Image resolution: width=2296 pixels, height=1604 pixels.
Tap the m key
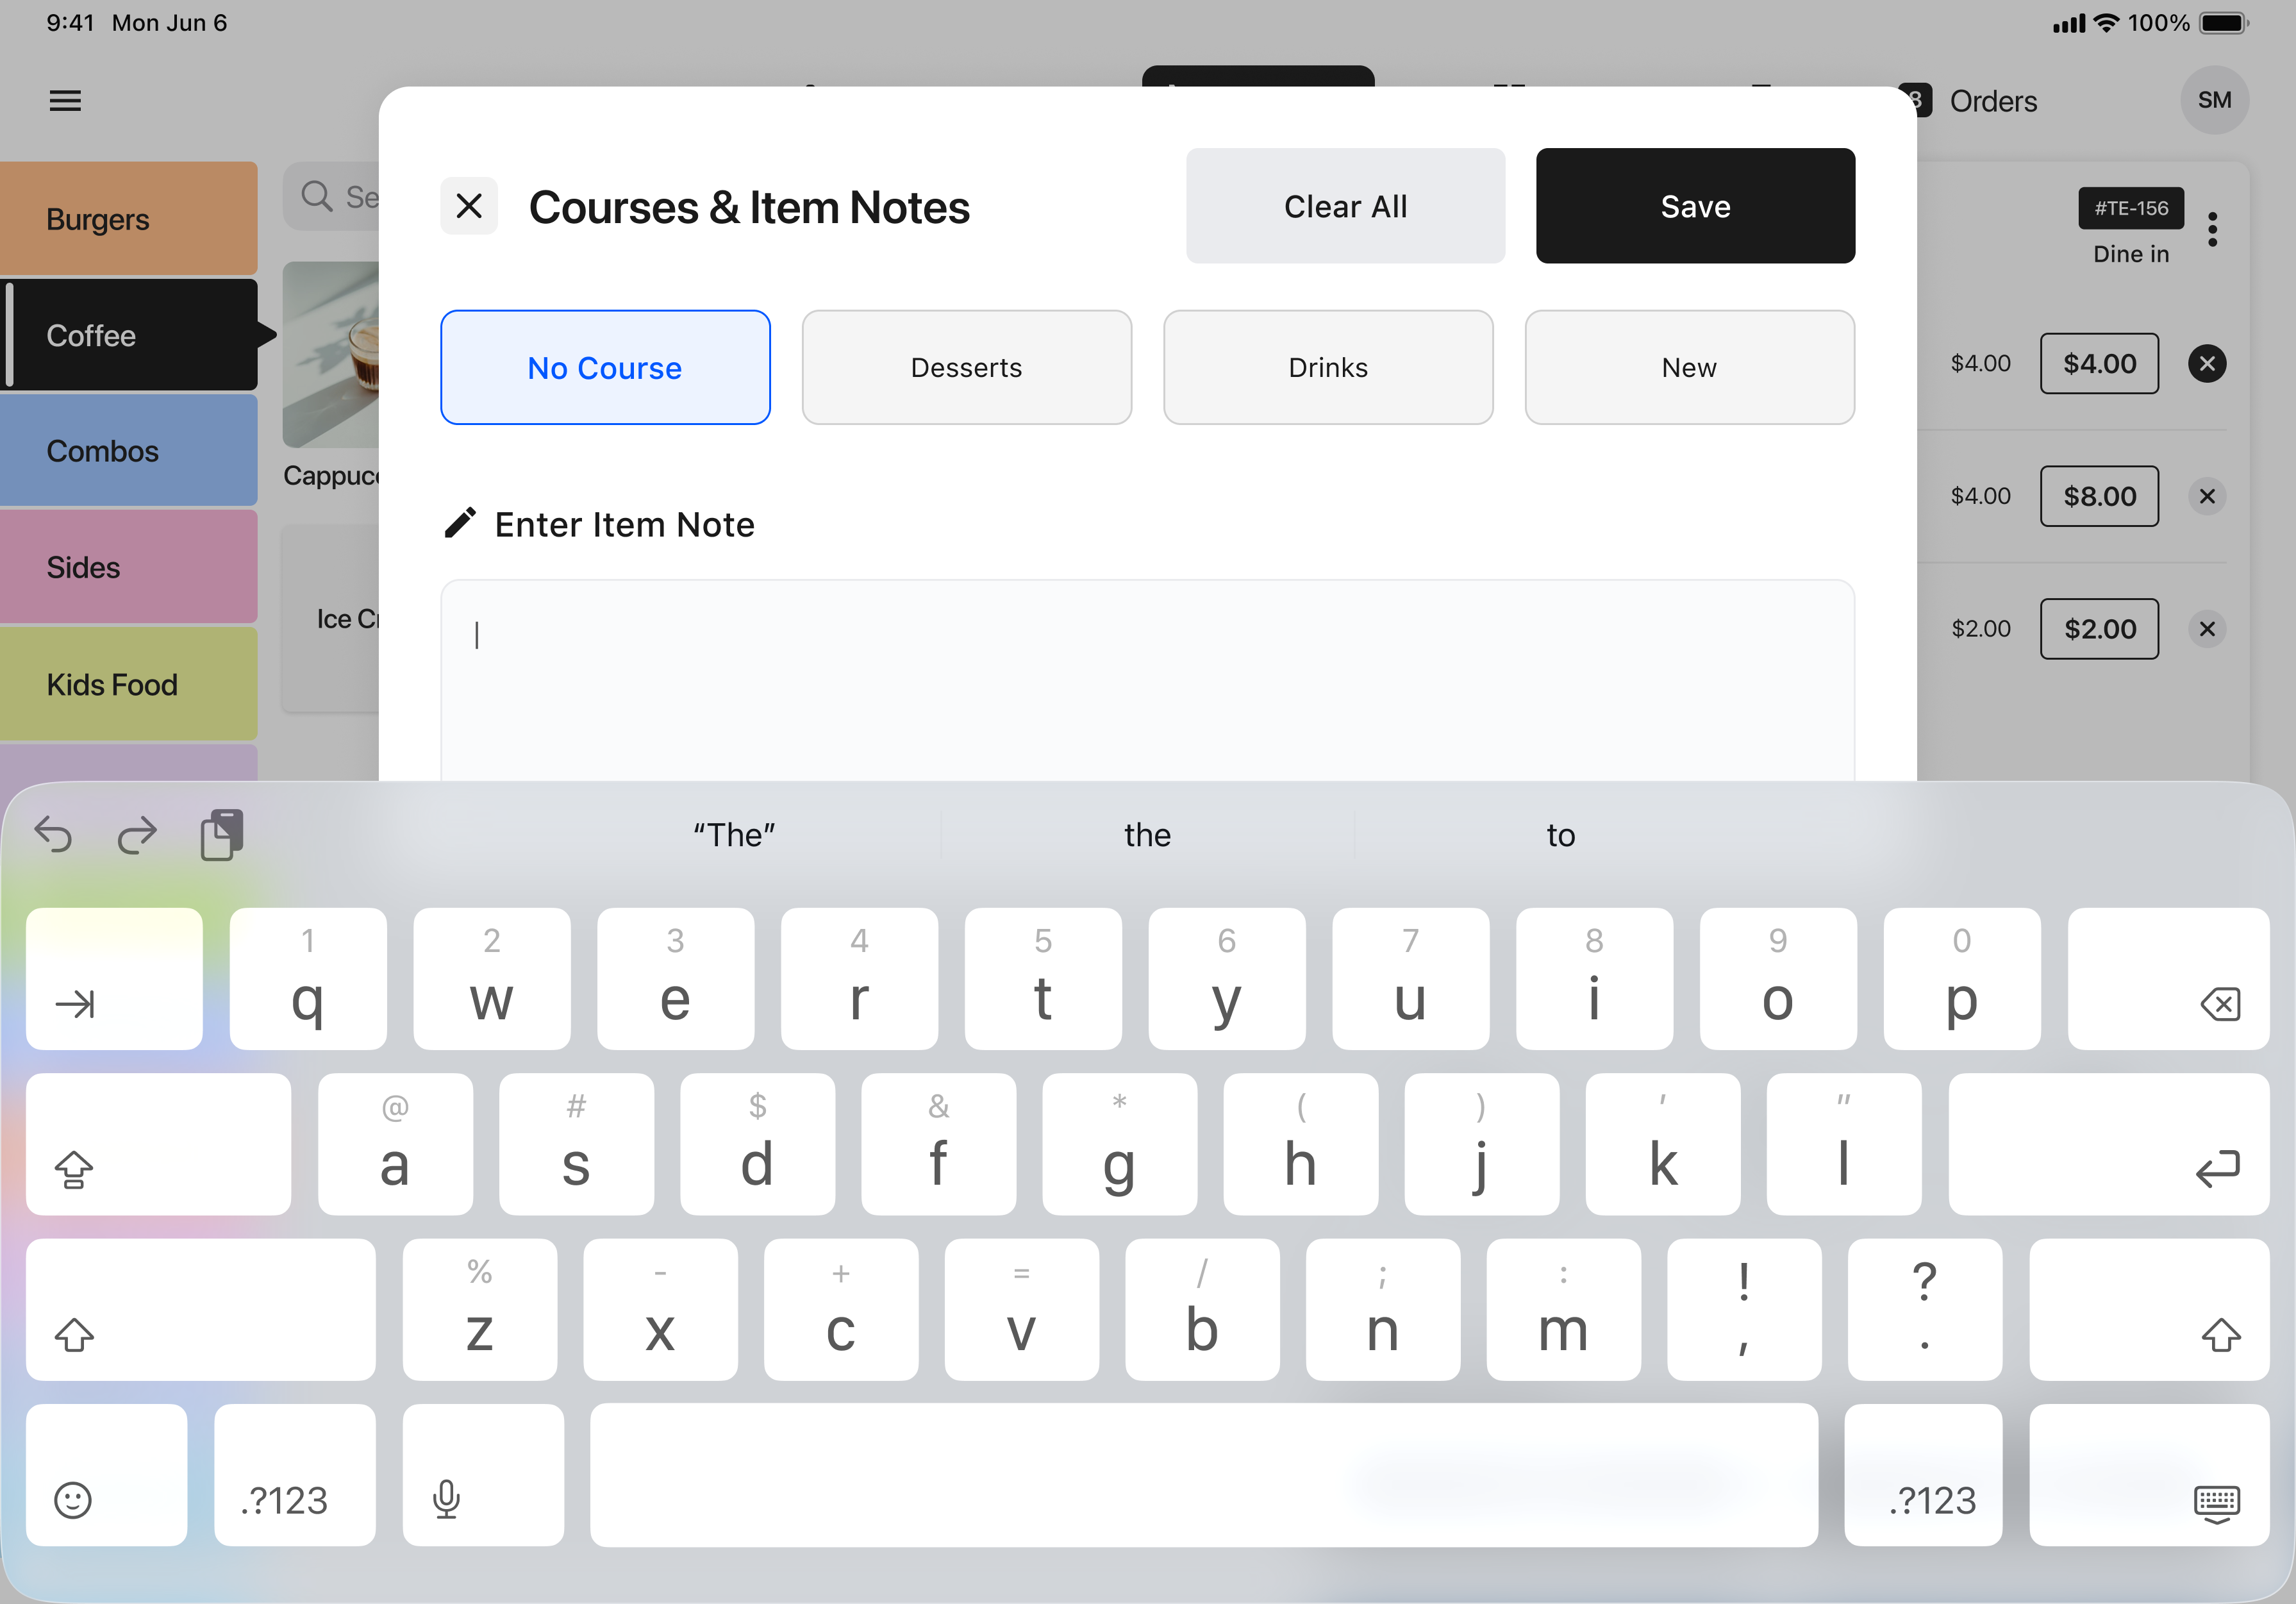point(1563,1310)
